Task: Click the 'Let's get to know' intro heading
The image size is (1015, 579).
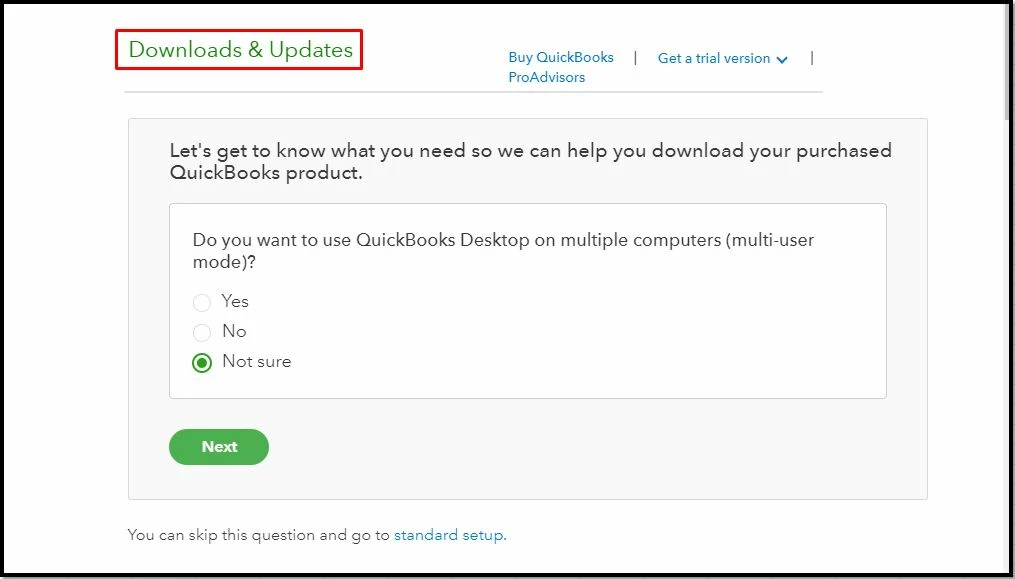Action: pyautogui.click(x=530, y=161)
